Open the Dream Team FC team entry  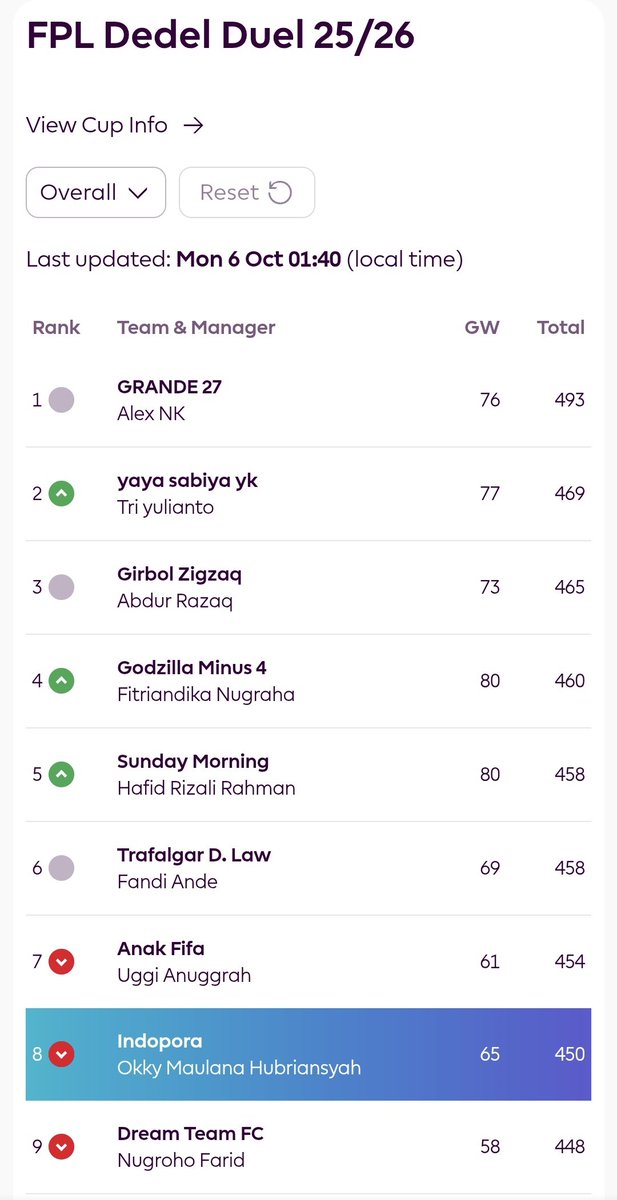(x=308, y=1147)
